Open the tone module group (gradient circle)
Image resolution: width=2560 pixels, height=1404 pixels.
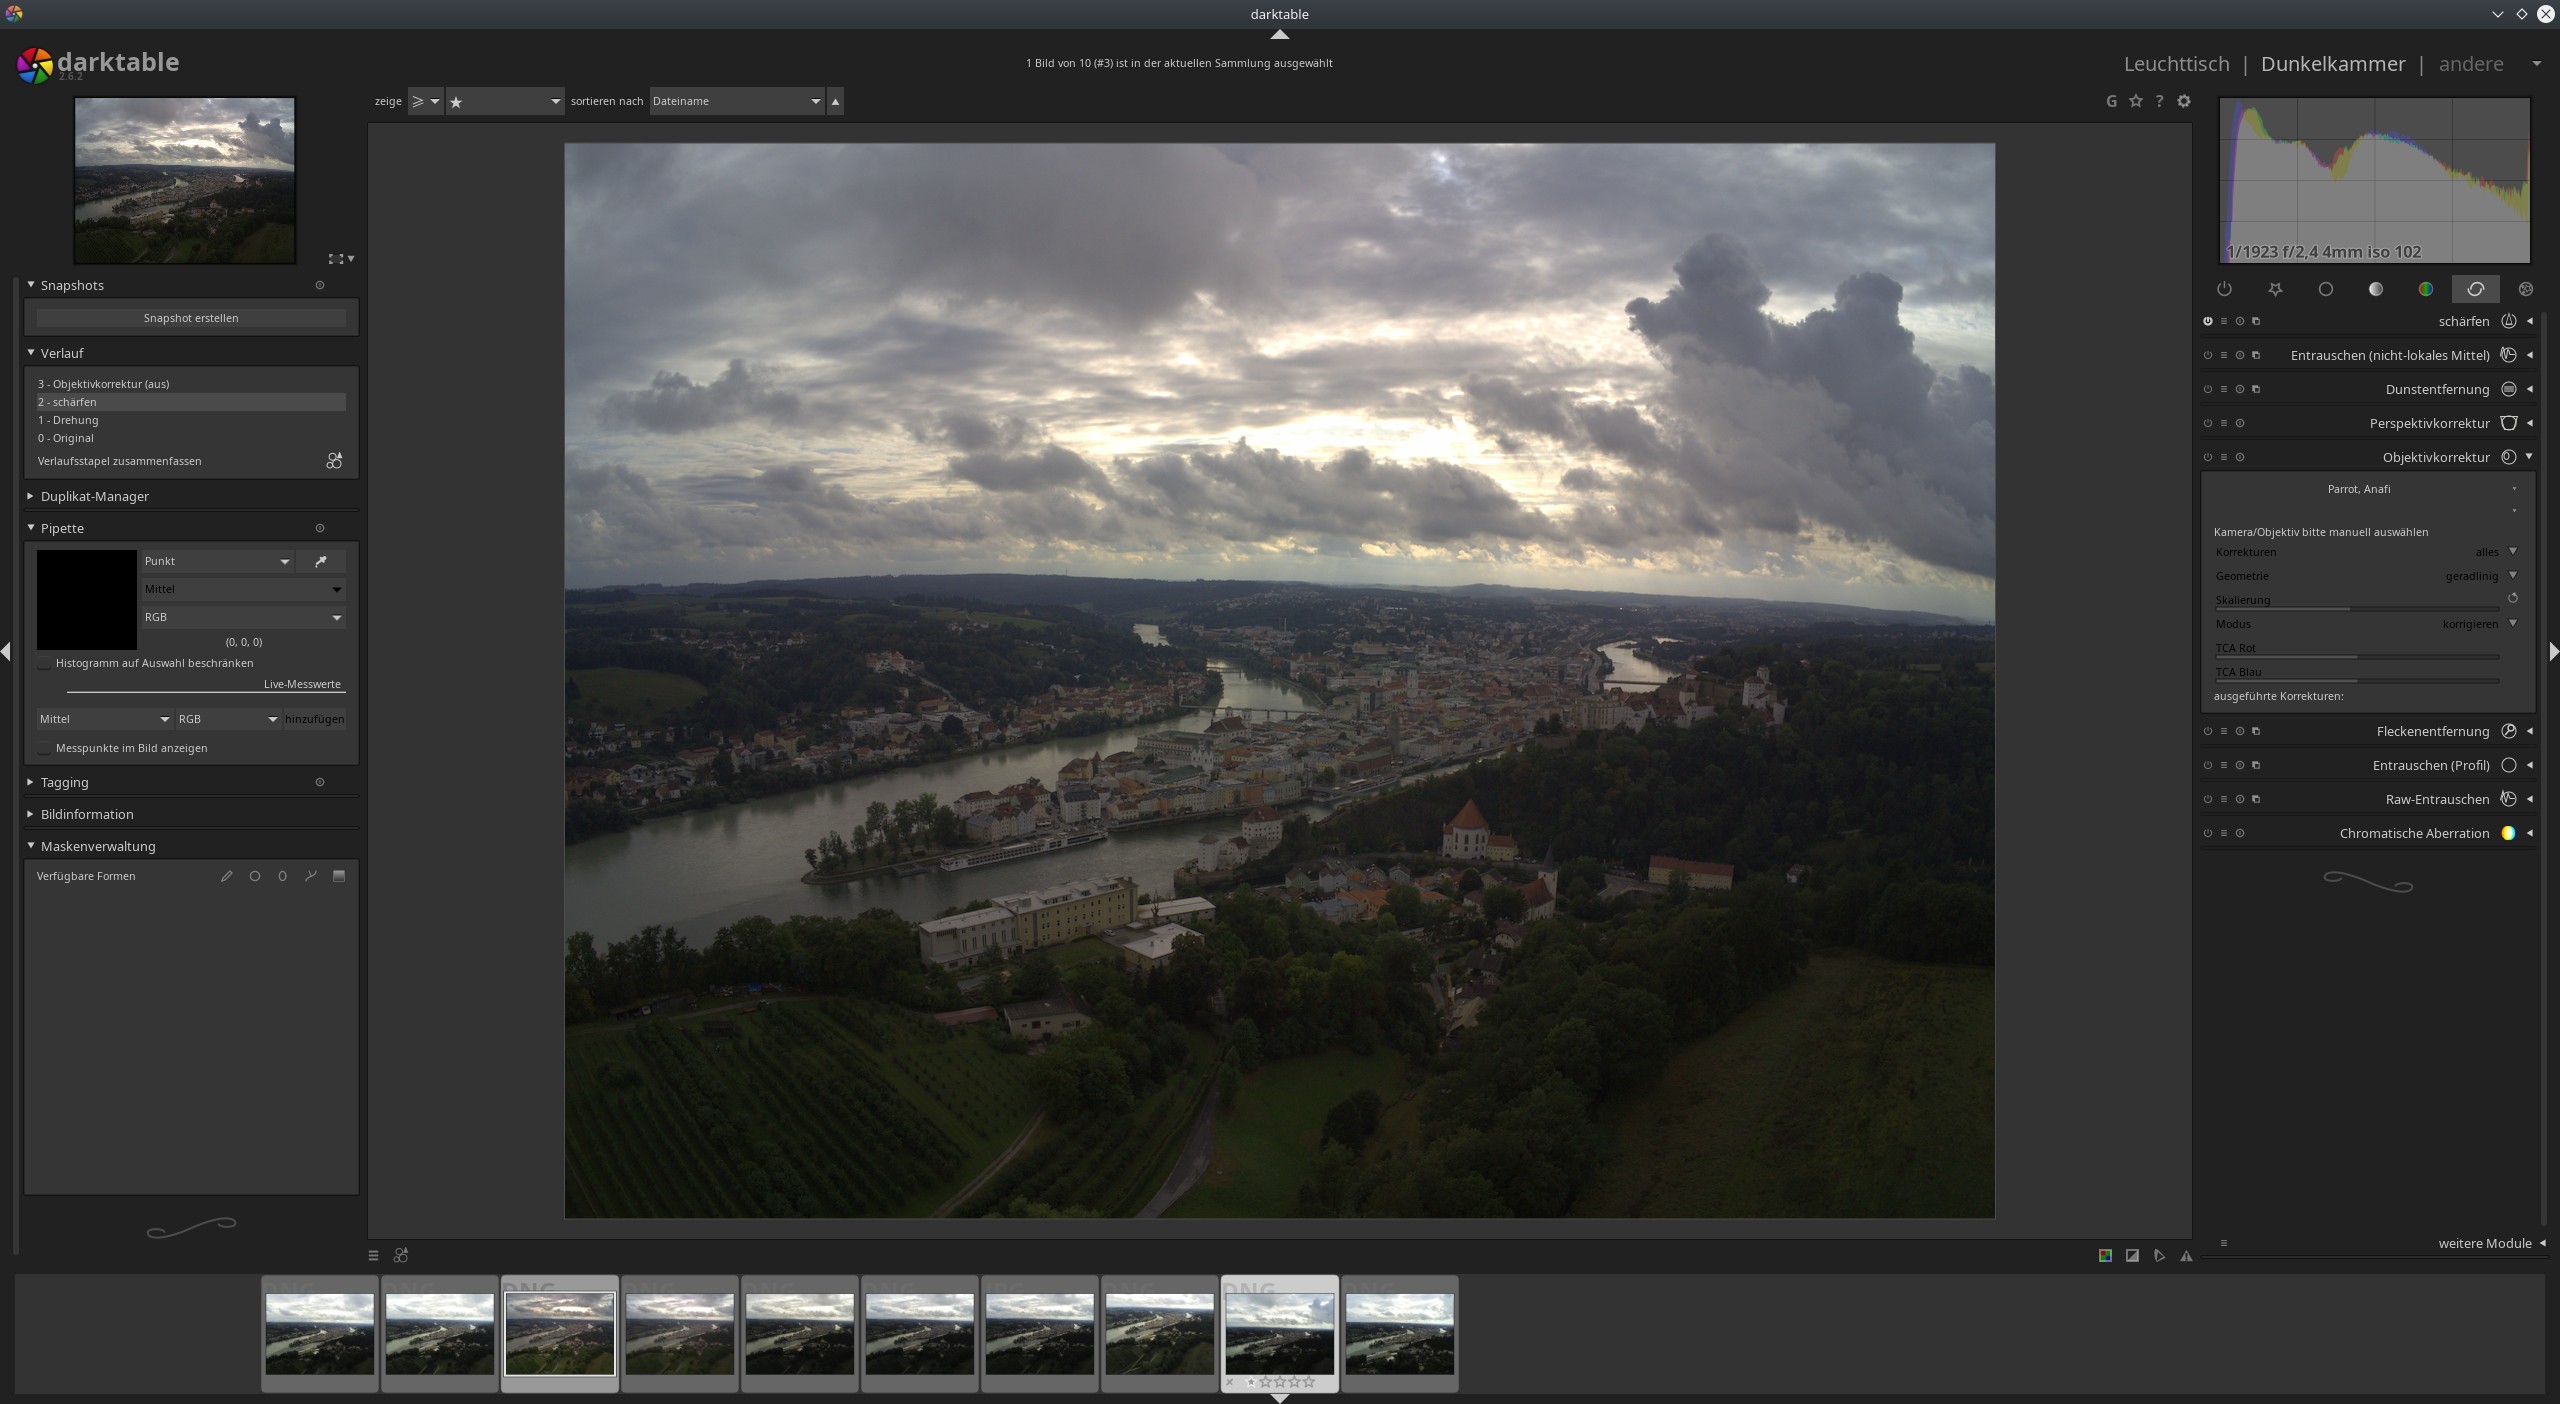[x=2375, y=289]
